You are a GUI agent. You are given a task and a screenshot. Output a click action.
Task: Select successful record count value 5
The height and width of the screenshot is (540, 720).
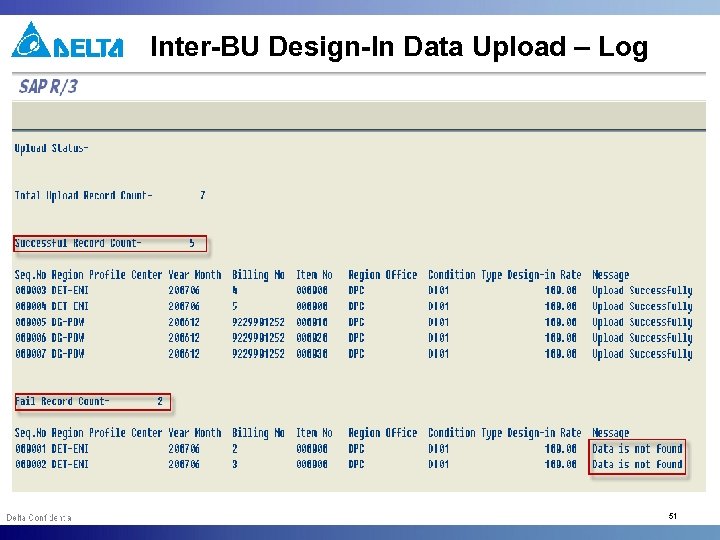click(192, 243)
